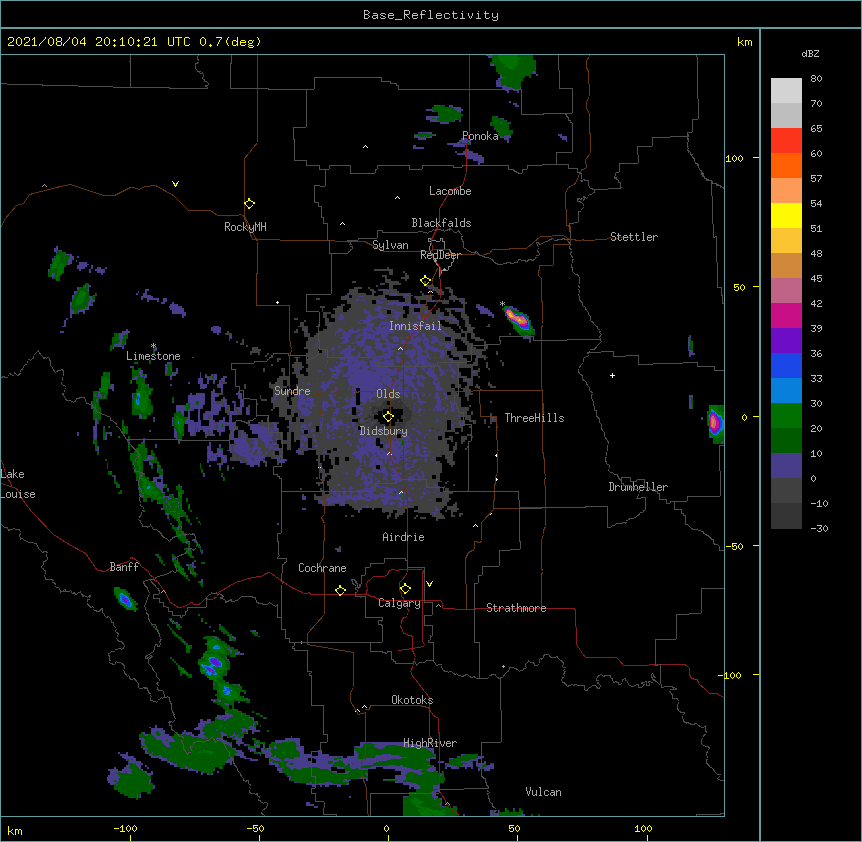Click the white asterisk above Limestone label
Screen dimensions: 862x842
[153, 346]
